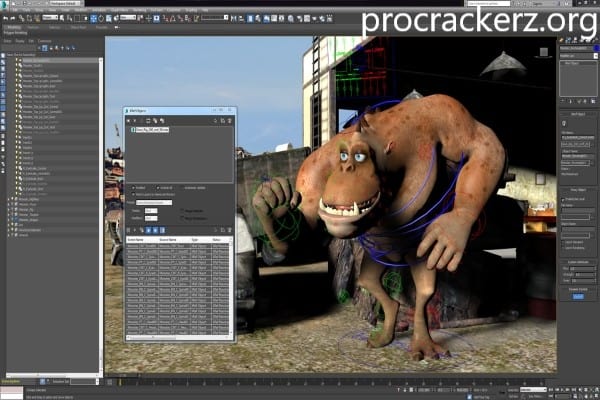Toggle the Enabled option in XRef dialog
This screenshot has height=400, width=600.
point(133,188)
